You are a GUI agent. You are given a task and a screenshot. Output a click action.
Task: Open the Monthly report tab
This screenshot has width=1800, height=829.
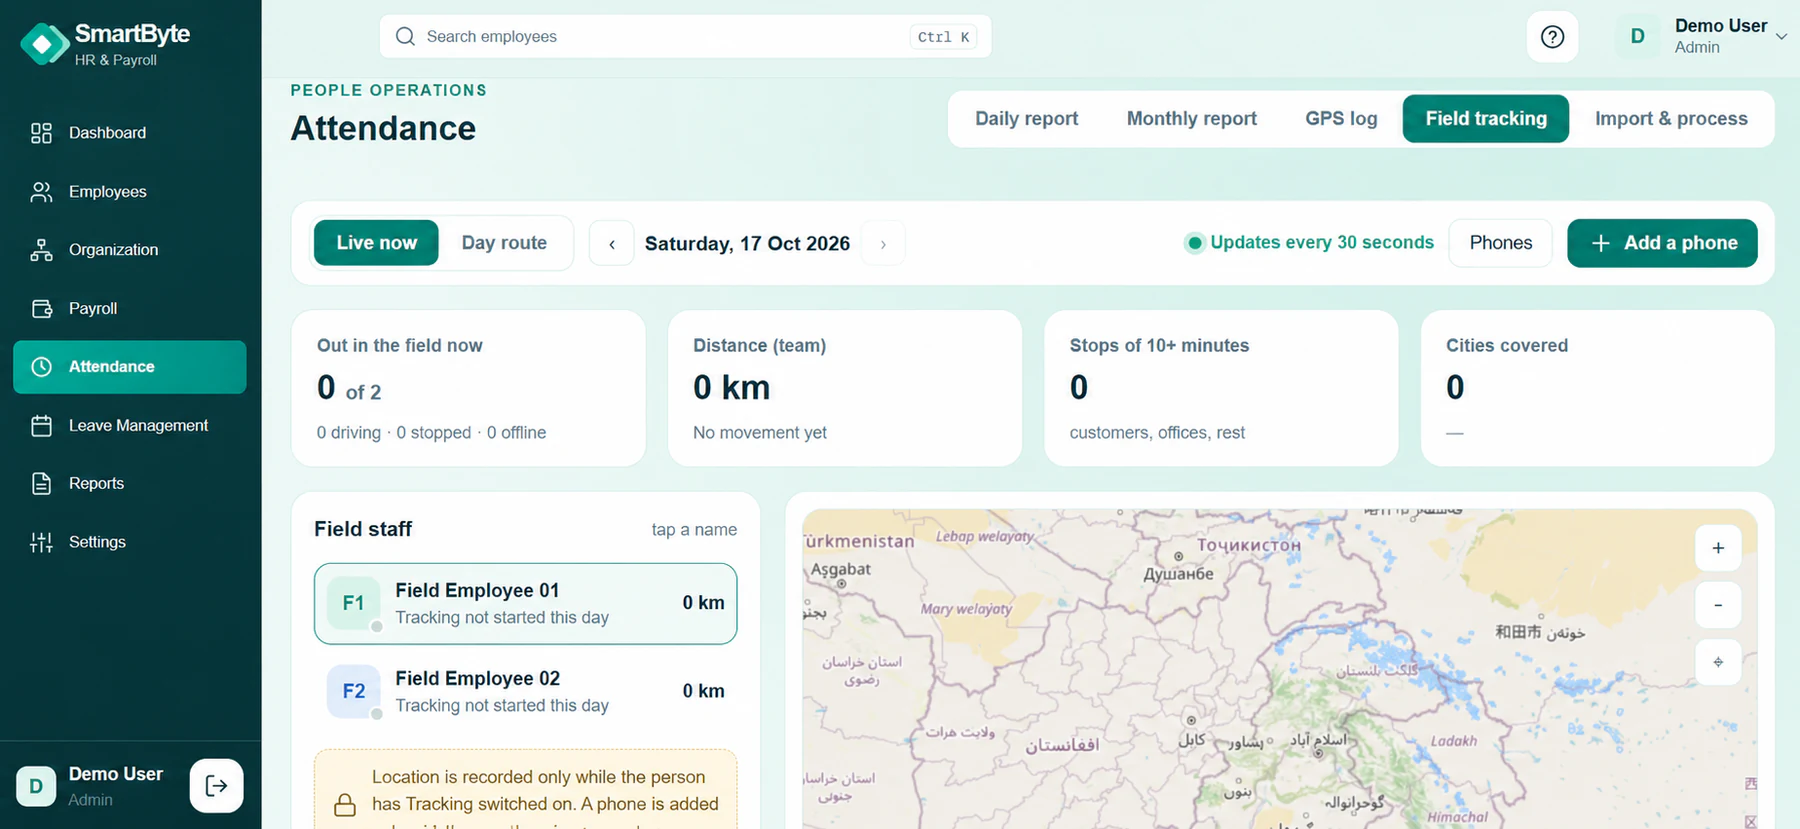(x=1192, y=119)
